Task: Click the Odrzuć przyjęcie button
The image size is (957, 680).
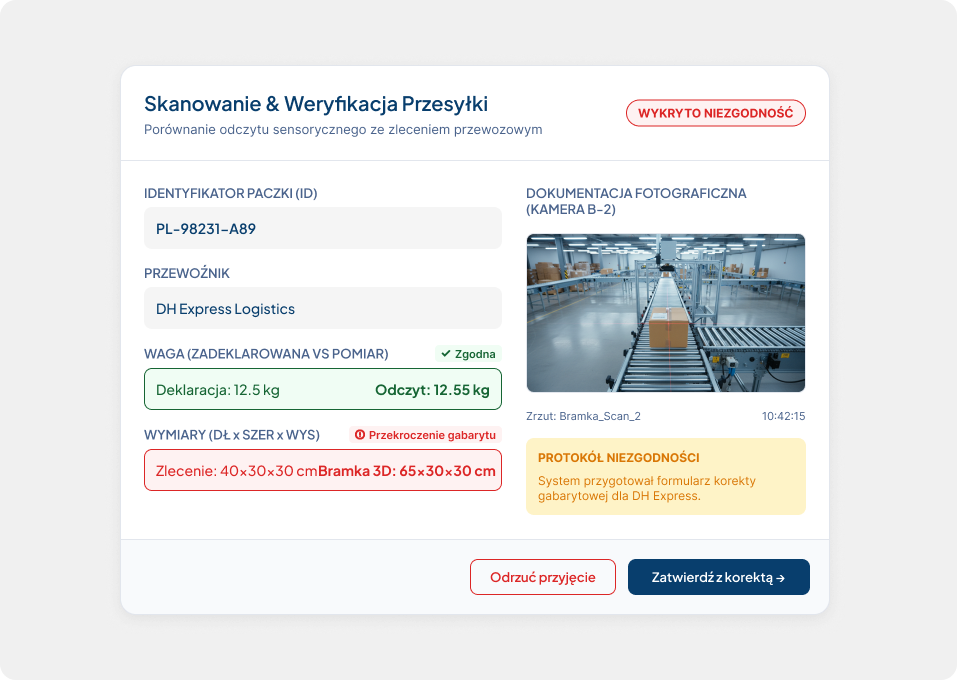Action: (x=543, y=577)
